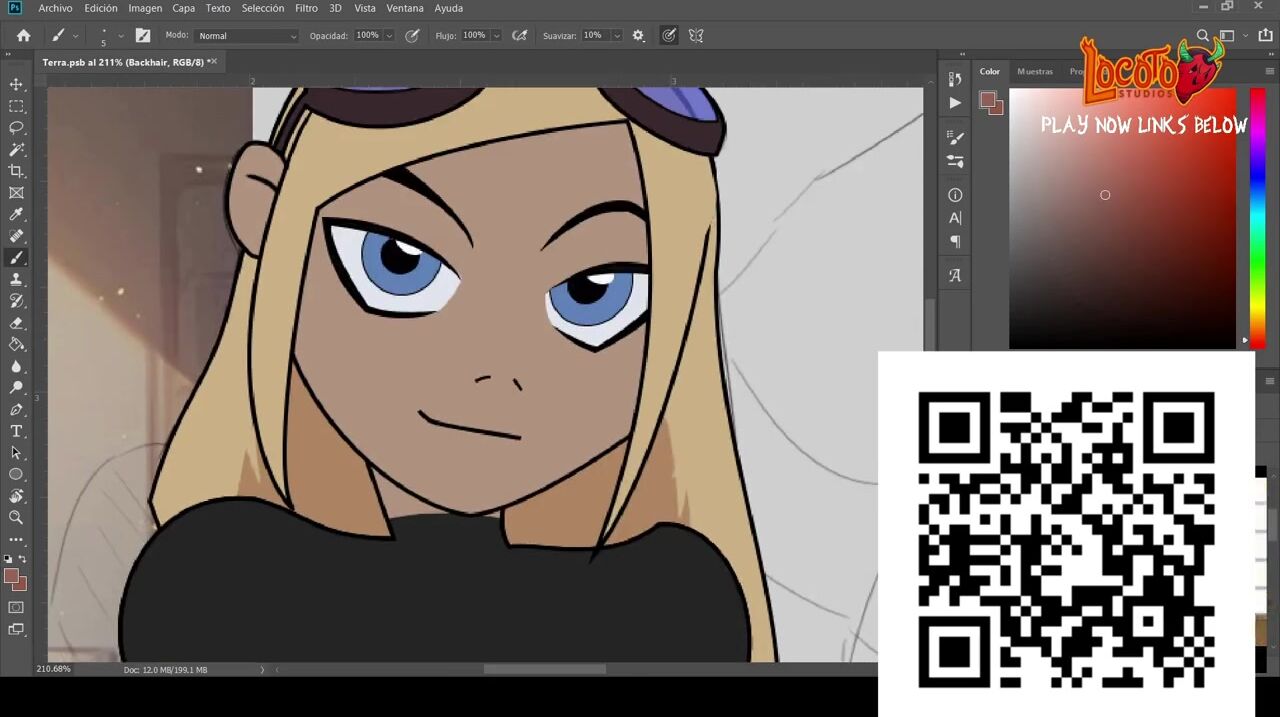Viewport: 1280px width, 717px height.
Task: Select the Brush tool in left toolbar
Action: [x=16, y=258]
